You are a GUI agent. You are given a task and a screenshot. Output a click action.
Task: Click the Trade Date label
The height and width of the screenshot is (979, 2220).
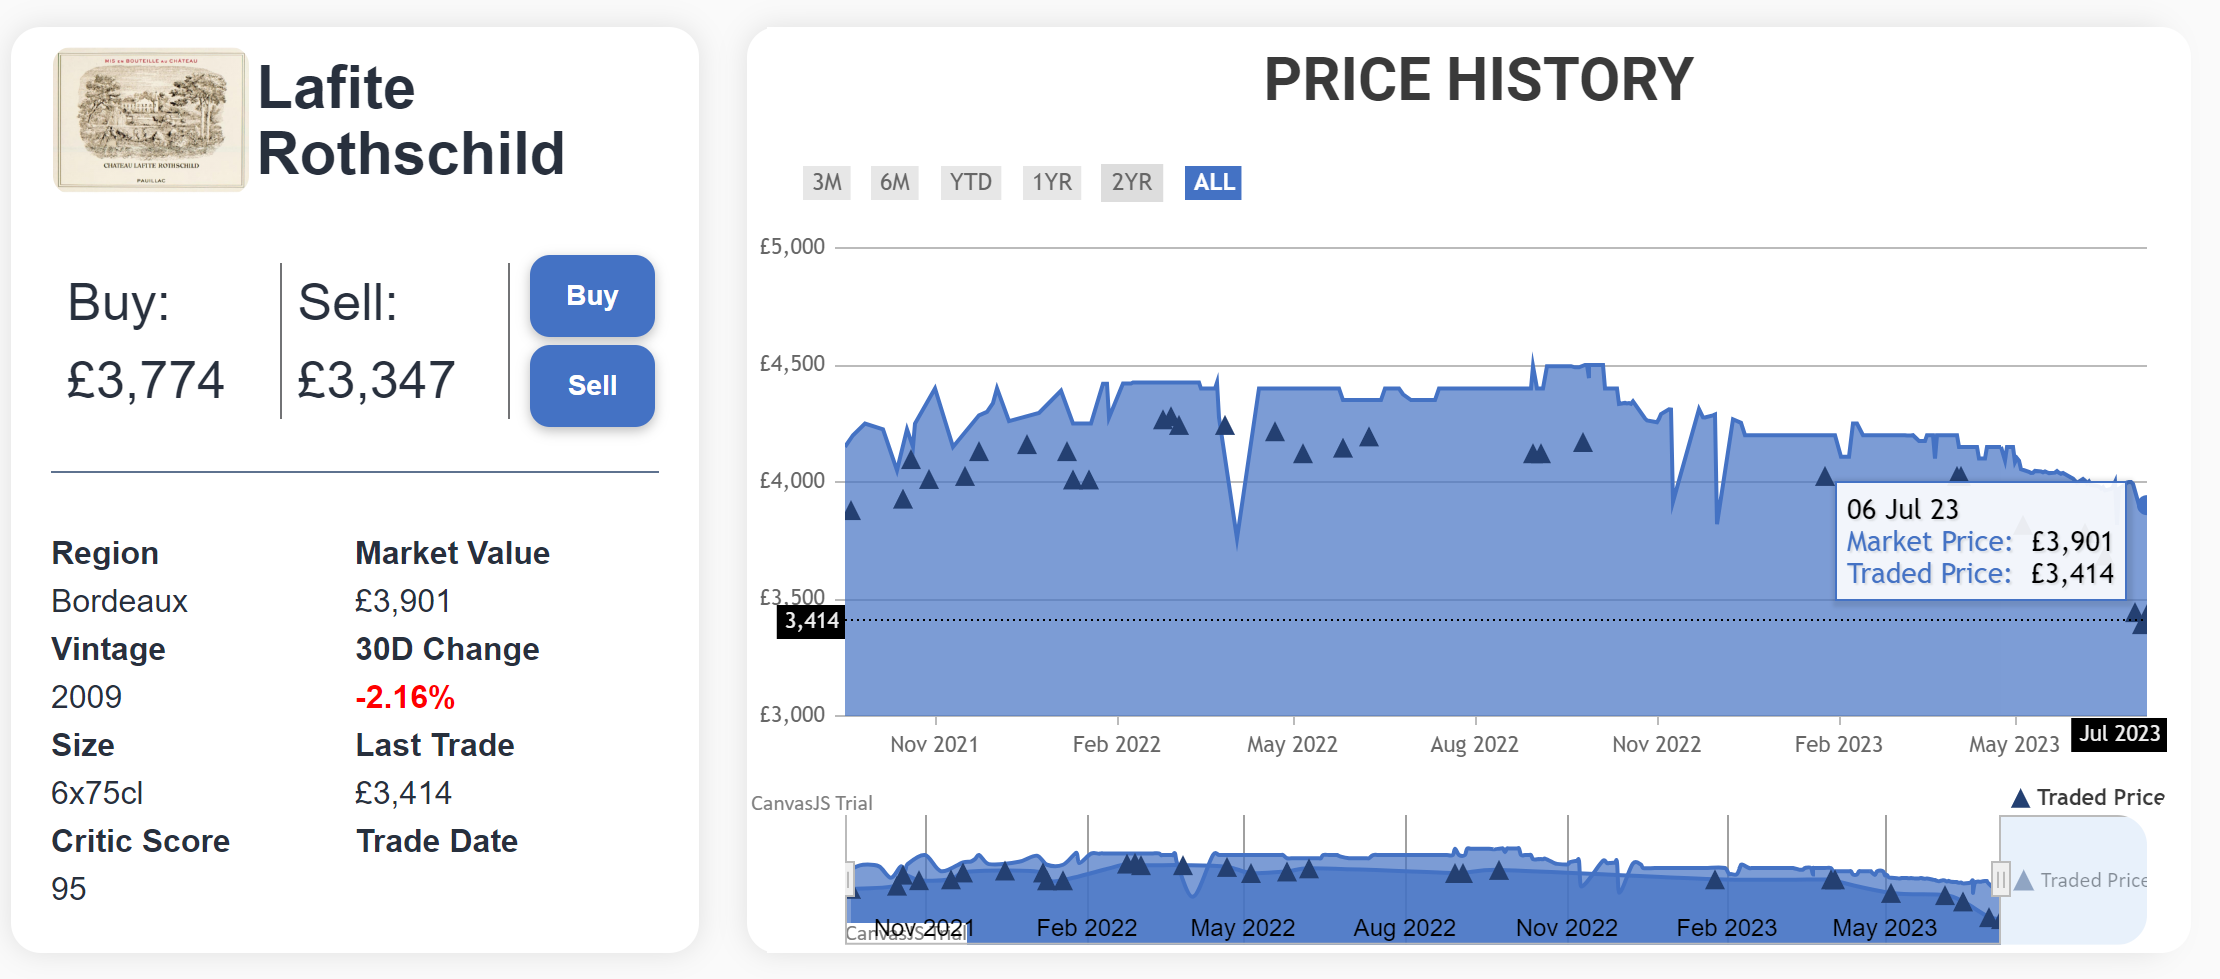436,841
